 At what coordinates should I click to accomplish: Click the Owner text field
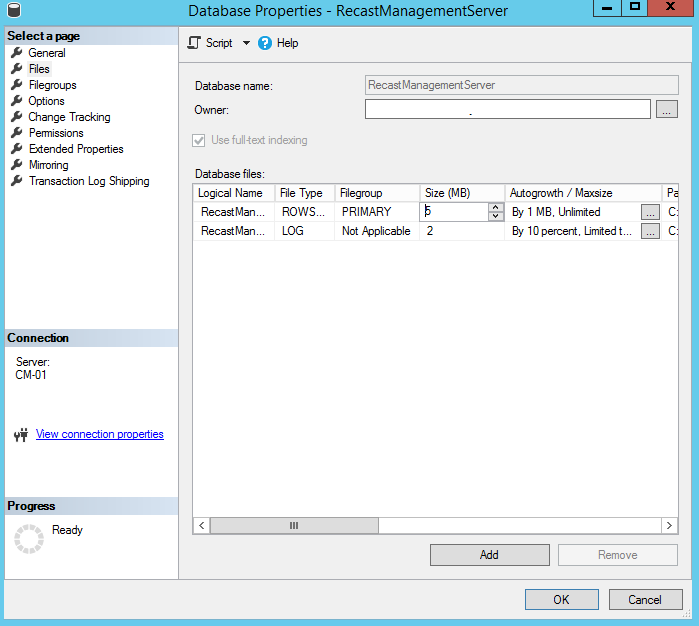point(508,109)
